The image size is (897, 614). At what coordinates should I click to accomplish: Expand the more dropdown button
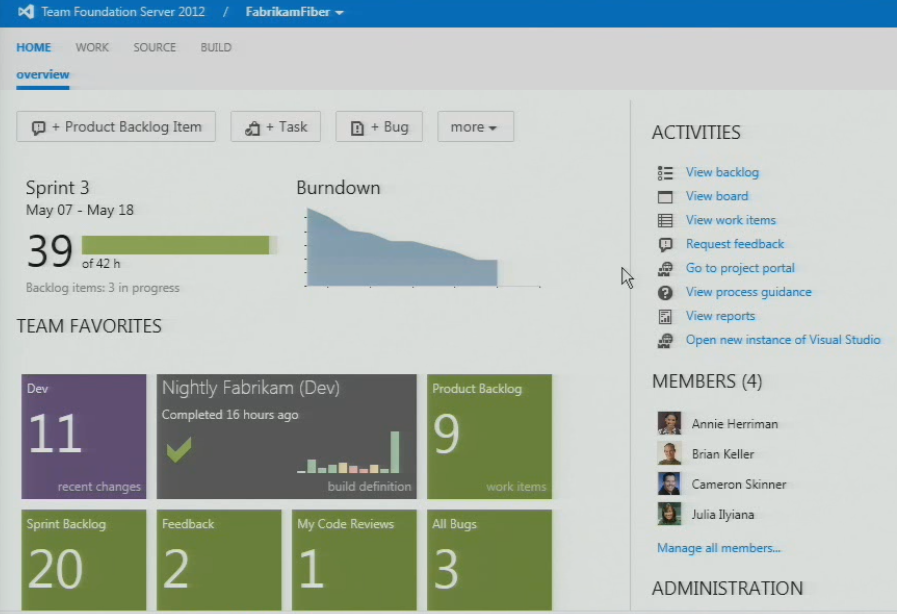475,126
